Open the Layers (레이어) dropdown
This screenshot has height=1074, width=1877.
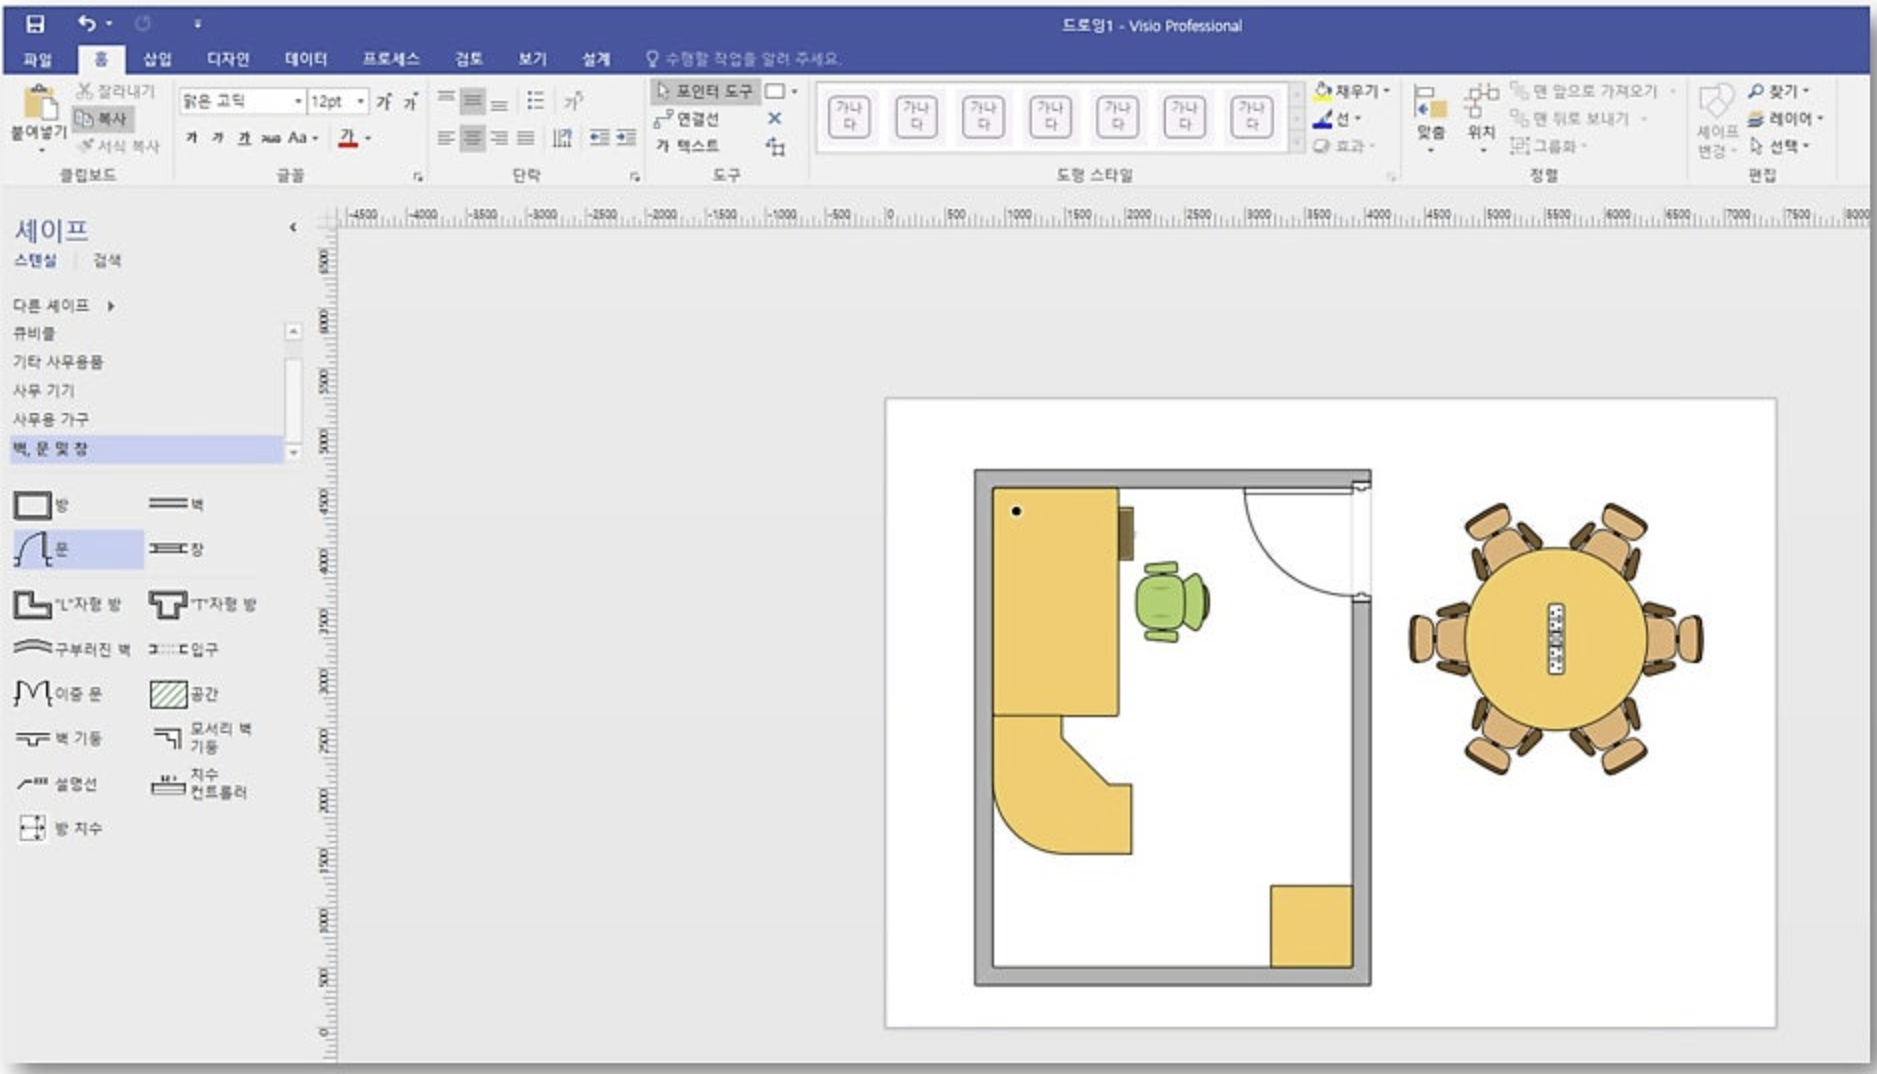1786,118
